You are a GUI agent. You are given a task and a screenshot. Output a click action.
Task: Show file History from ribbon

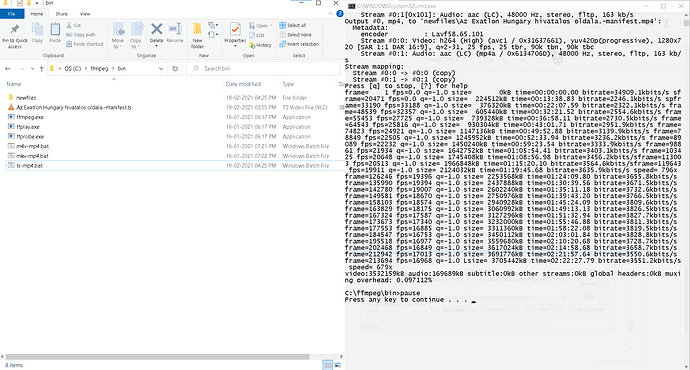[261, 45]
